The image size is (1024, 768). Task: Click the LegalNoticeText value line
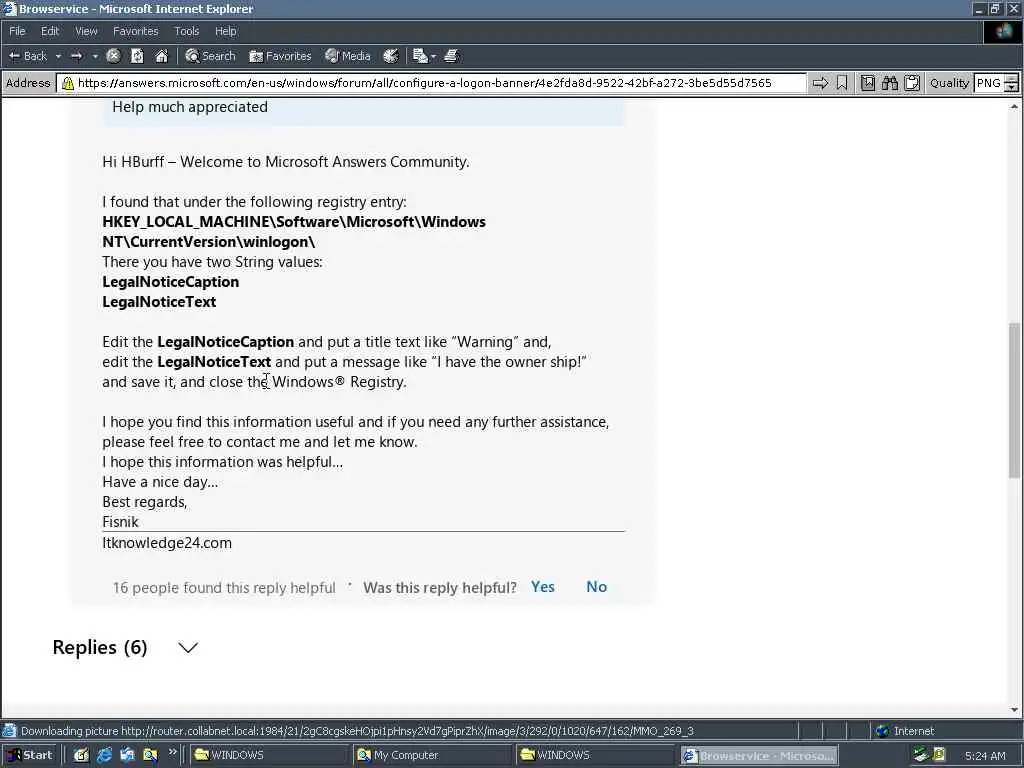pos(159,302)
